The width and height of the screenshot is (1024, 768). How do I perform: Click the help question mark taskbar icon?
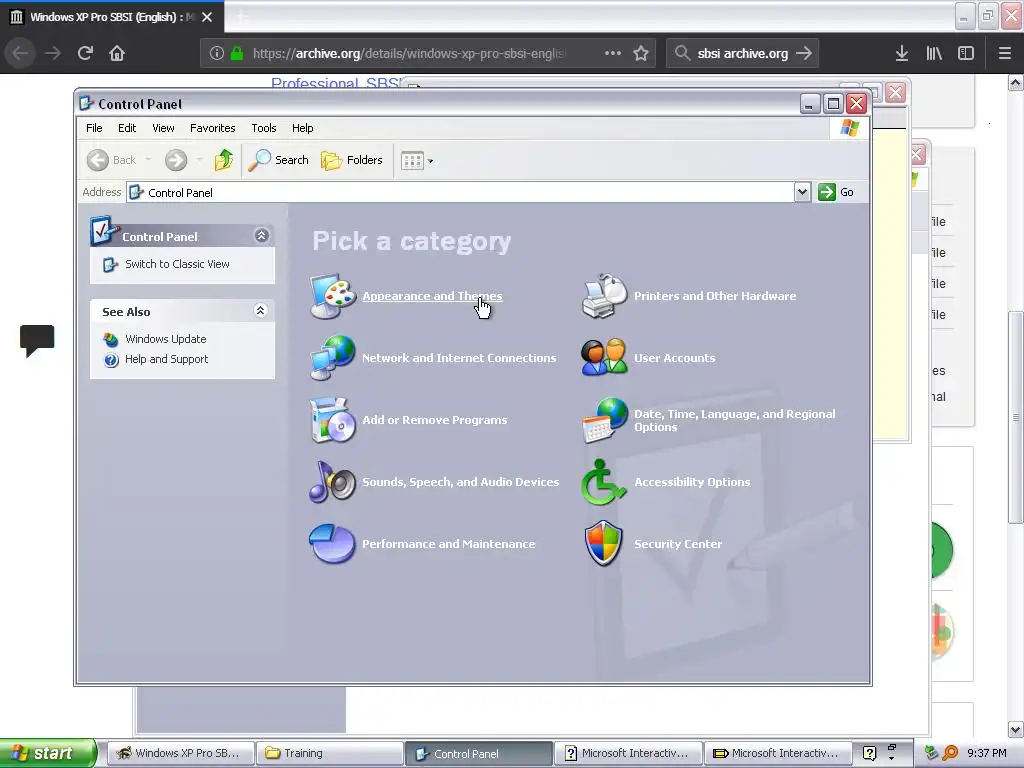[869, 753]
